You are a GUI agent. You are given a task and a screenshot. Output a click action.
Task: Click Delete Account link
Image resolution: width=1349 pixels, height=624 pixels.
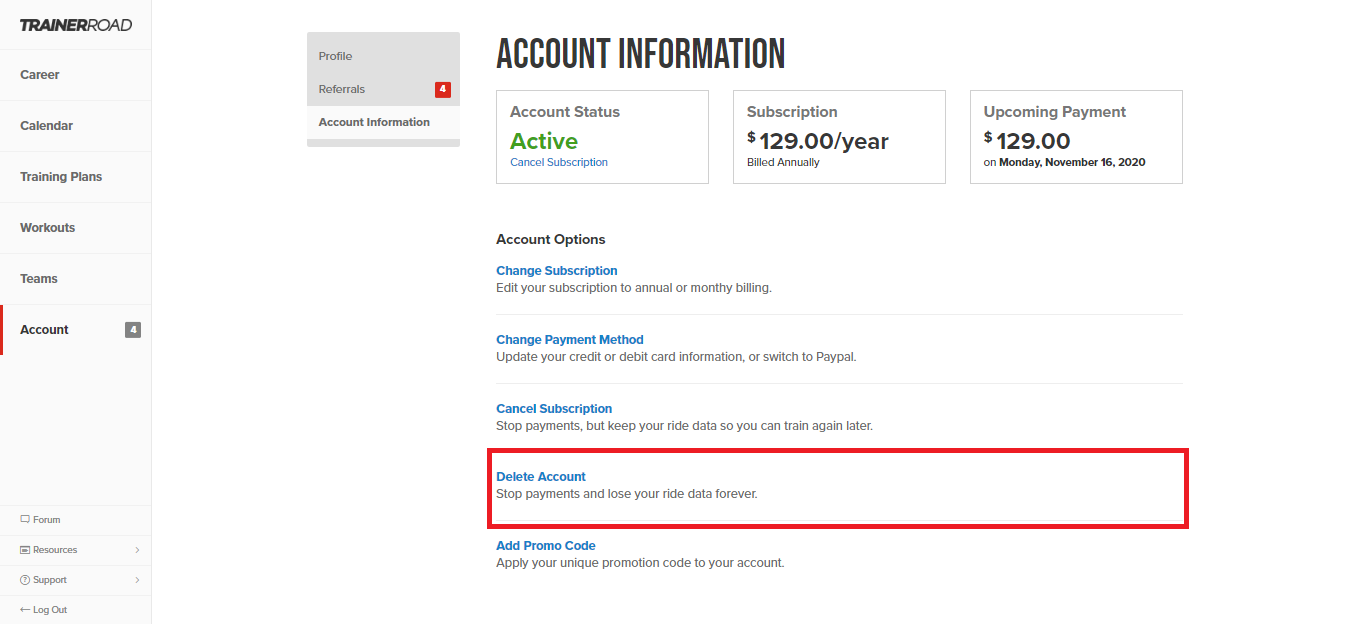click(540, 476)
